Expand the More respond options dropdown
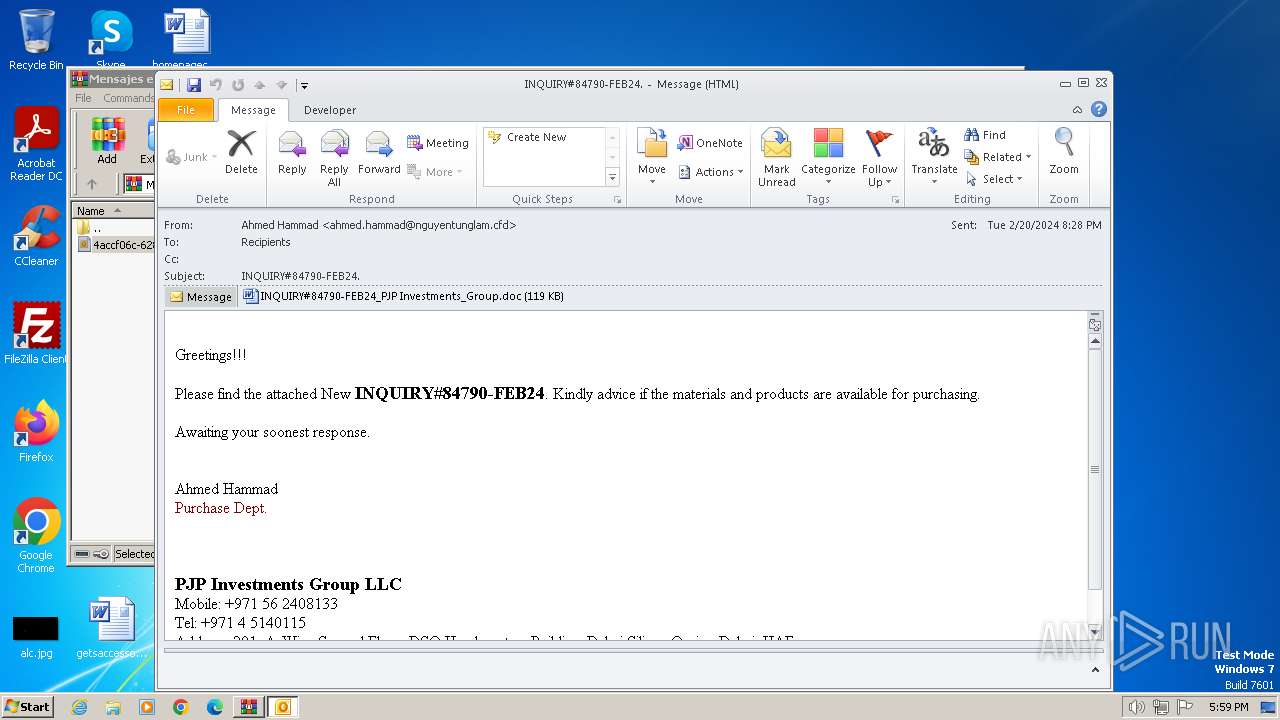Viewport: 1280px width, 720px height. 435,172
